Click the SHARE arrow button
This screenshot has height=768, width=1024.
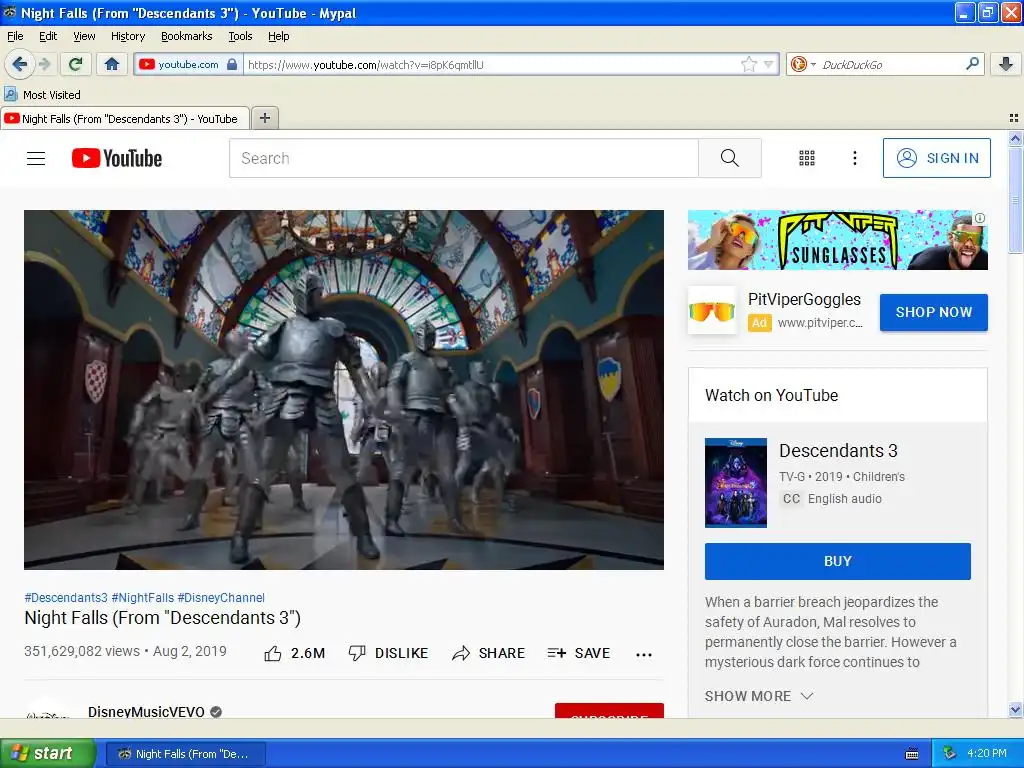tap(488, 653)
